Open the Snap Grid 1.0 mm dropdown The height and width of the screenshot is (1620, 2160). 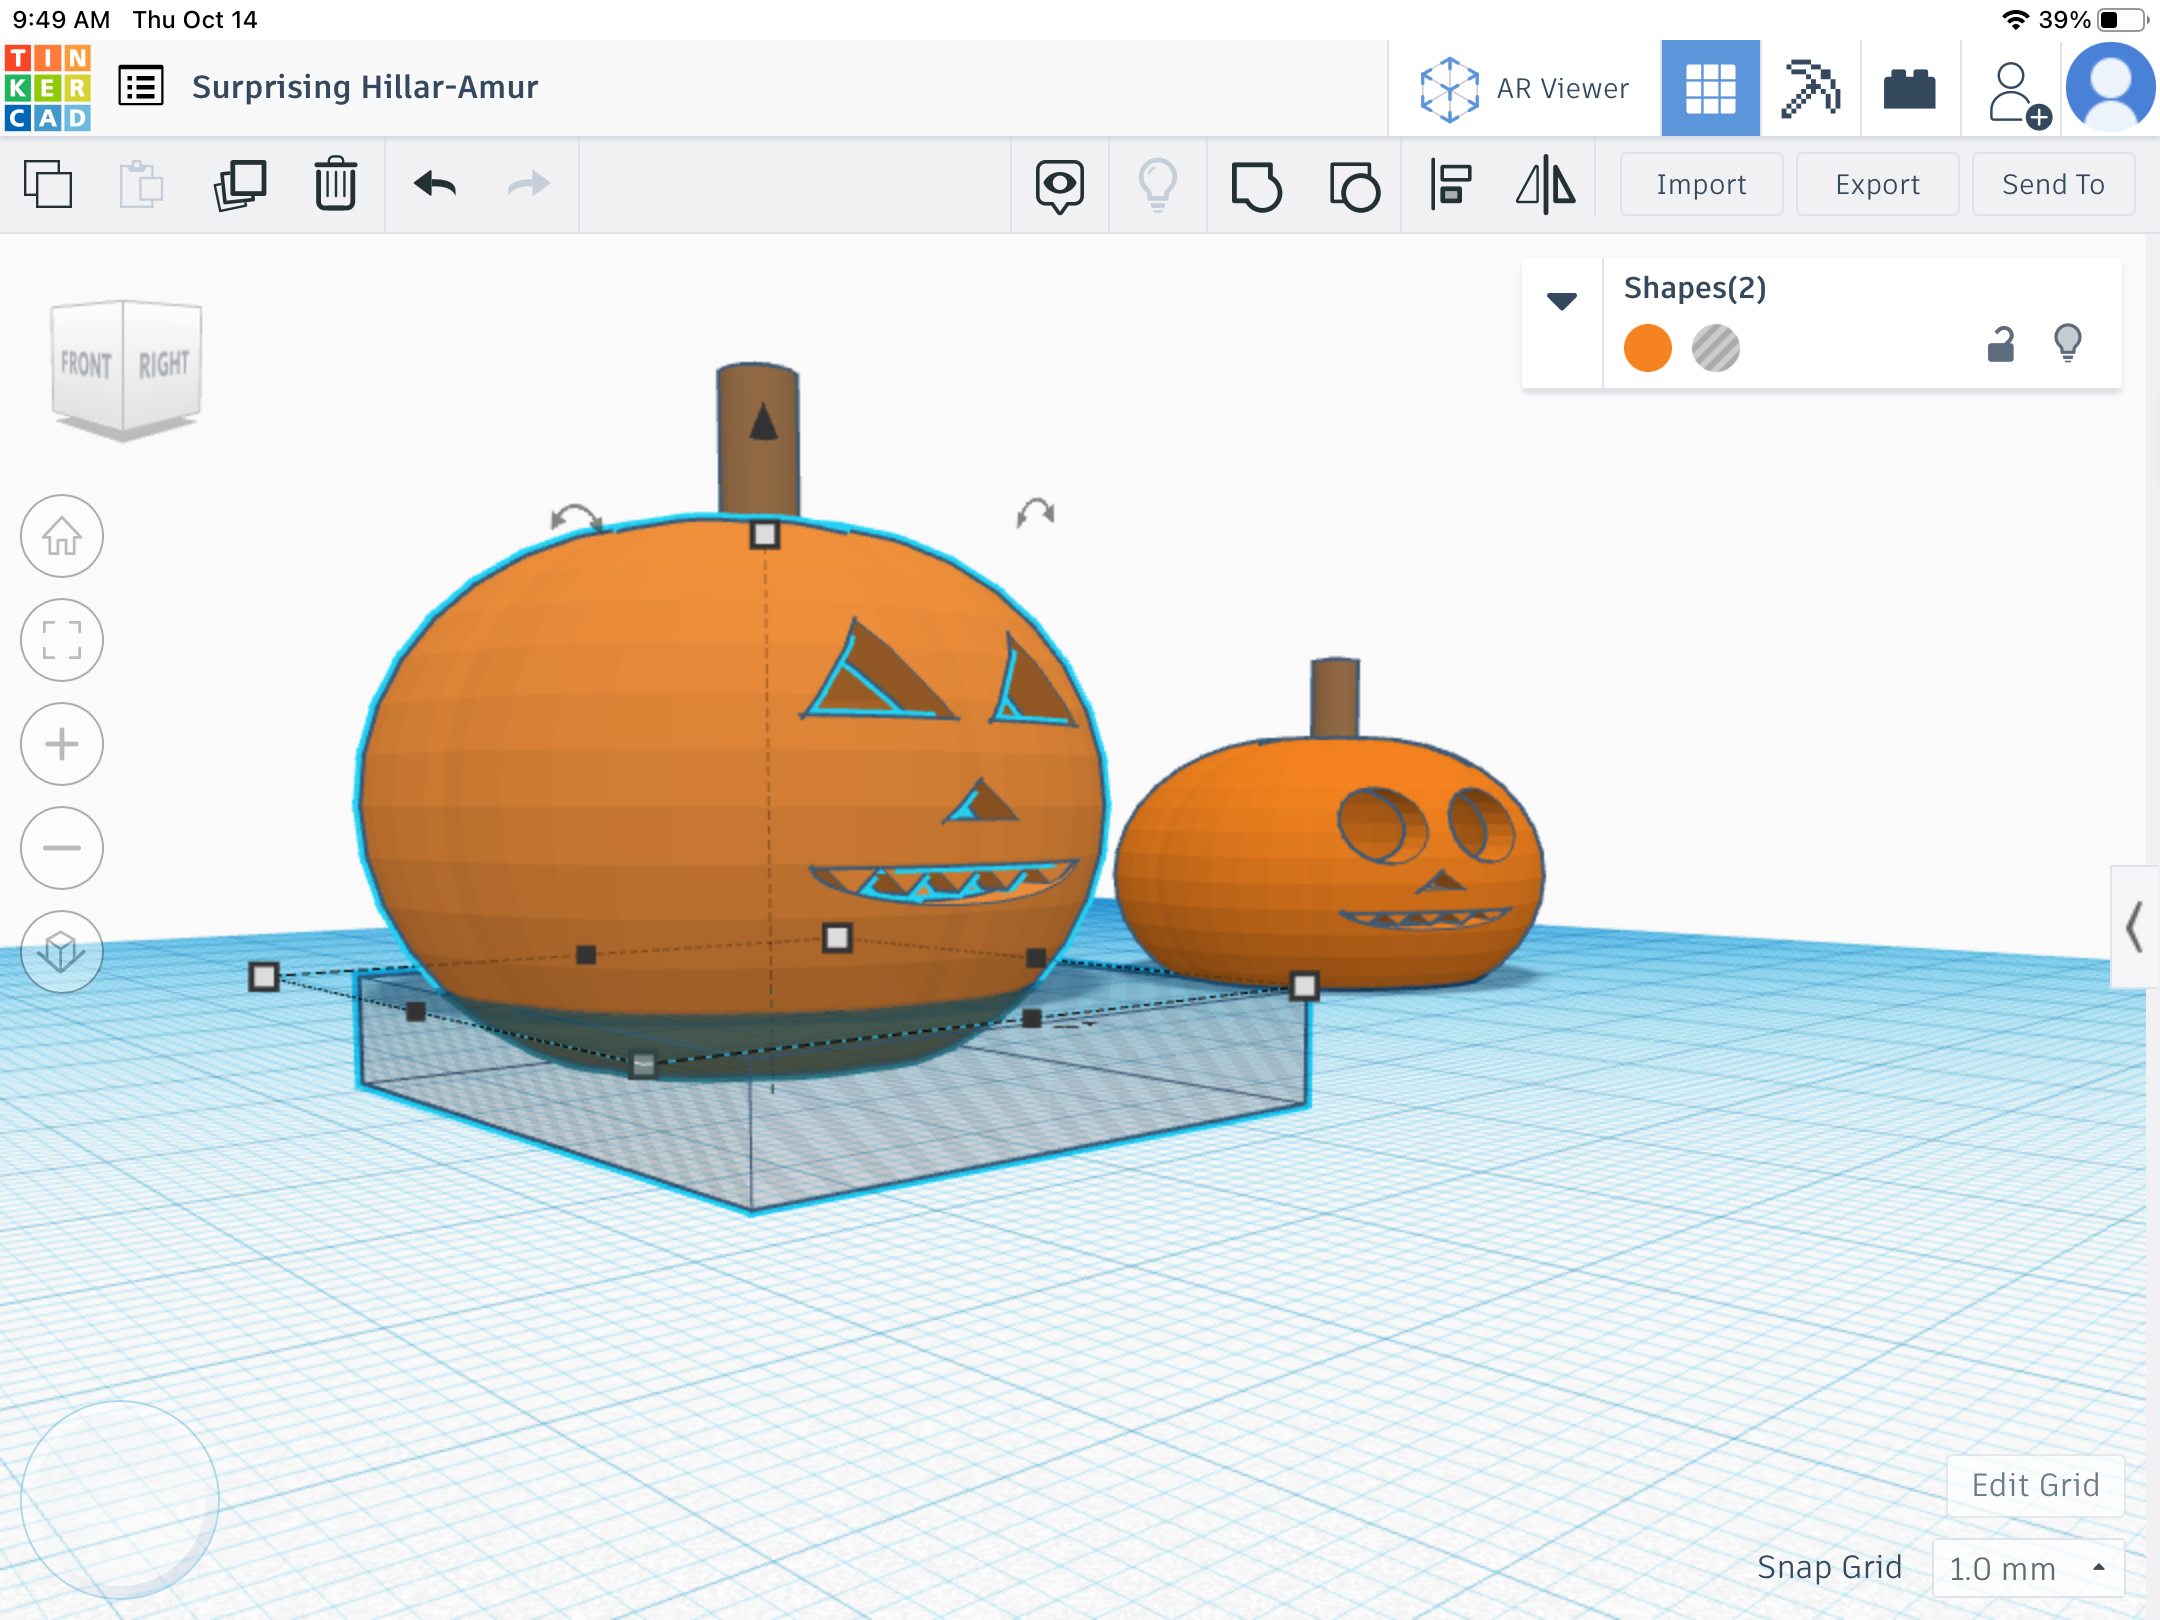point(2028,1568)
